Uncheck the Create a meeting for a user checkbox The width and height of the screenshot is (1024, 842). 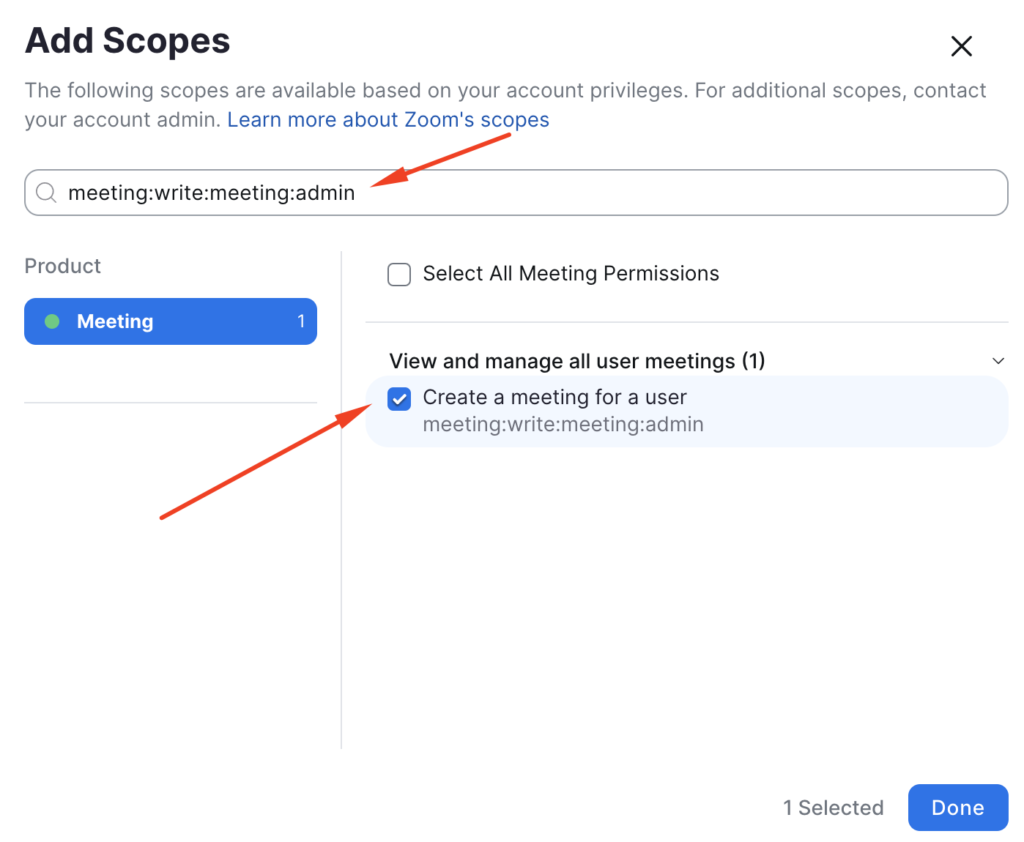click(399, 400)
